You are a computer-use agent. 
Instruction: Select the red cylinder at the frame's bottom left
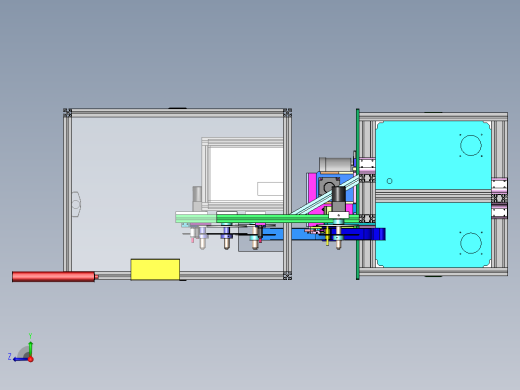pos(53,277)
